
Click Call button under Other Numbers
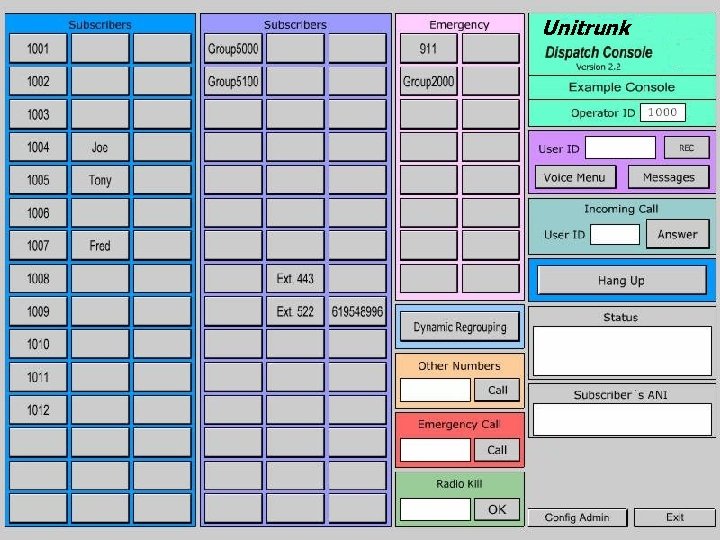click(x=497, y=390)
